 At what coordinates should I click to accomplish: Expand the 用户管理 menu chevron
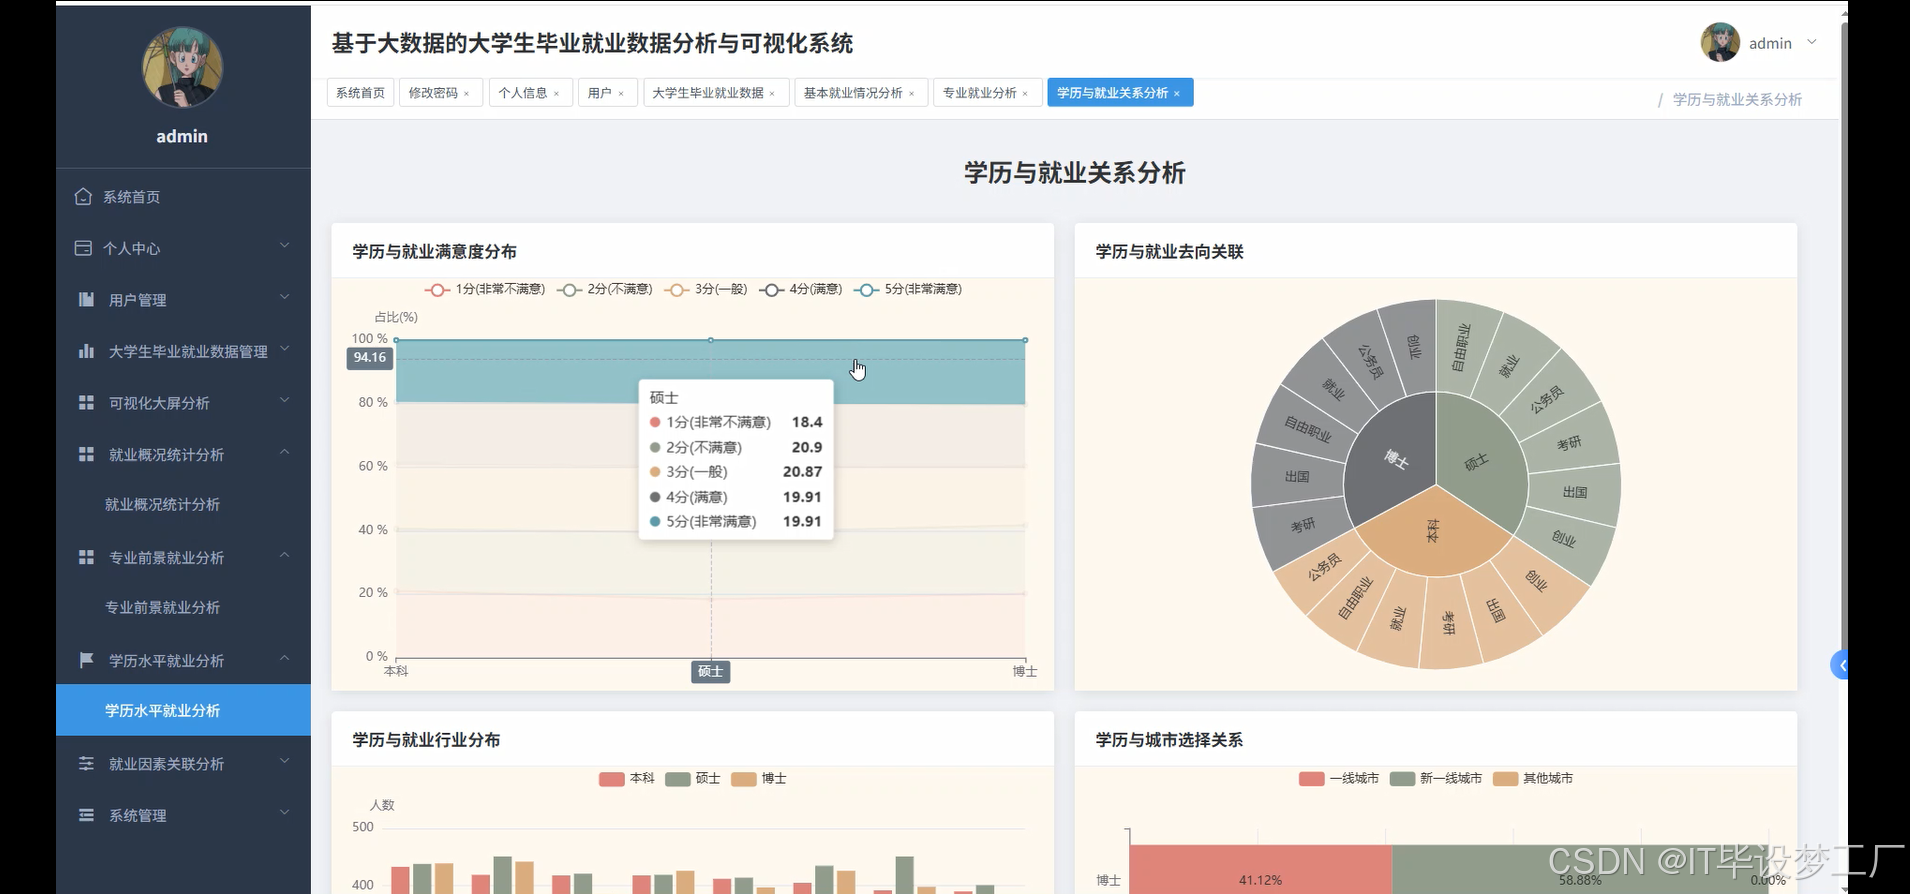285,297
